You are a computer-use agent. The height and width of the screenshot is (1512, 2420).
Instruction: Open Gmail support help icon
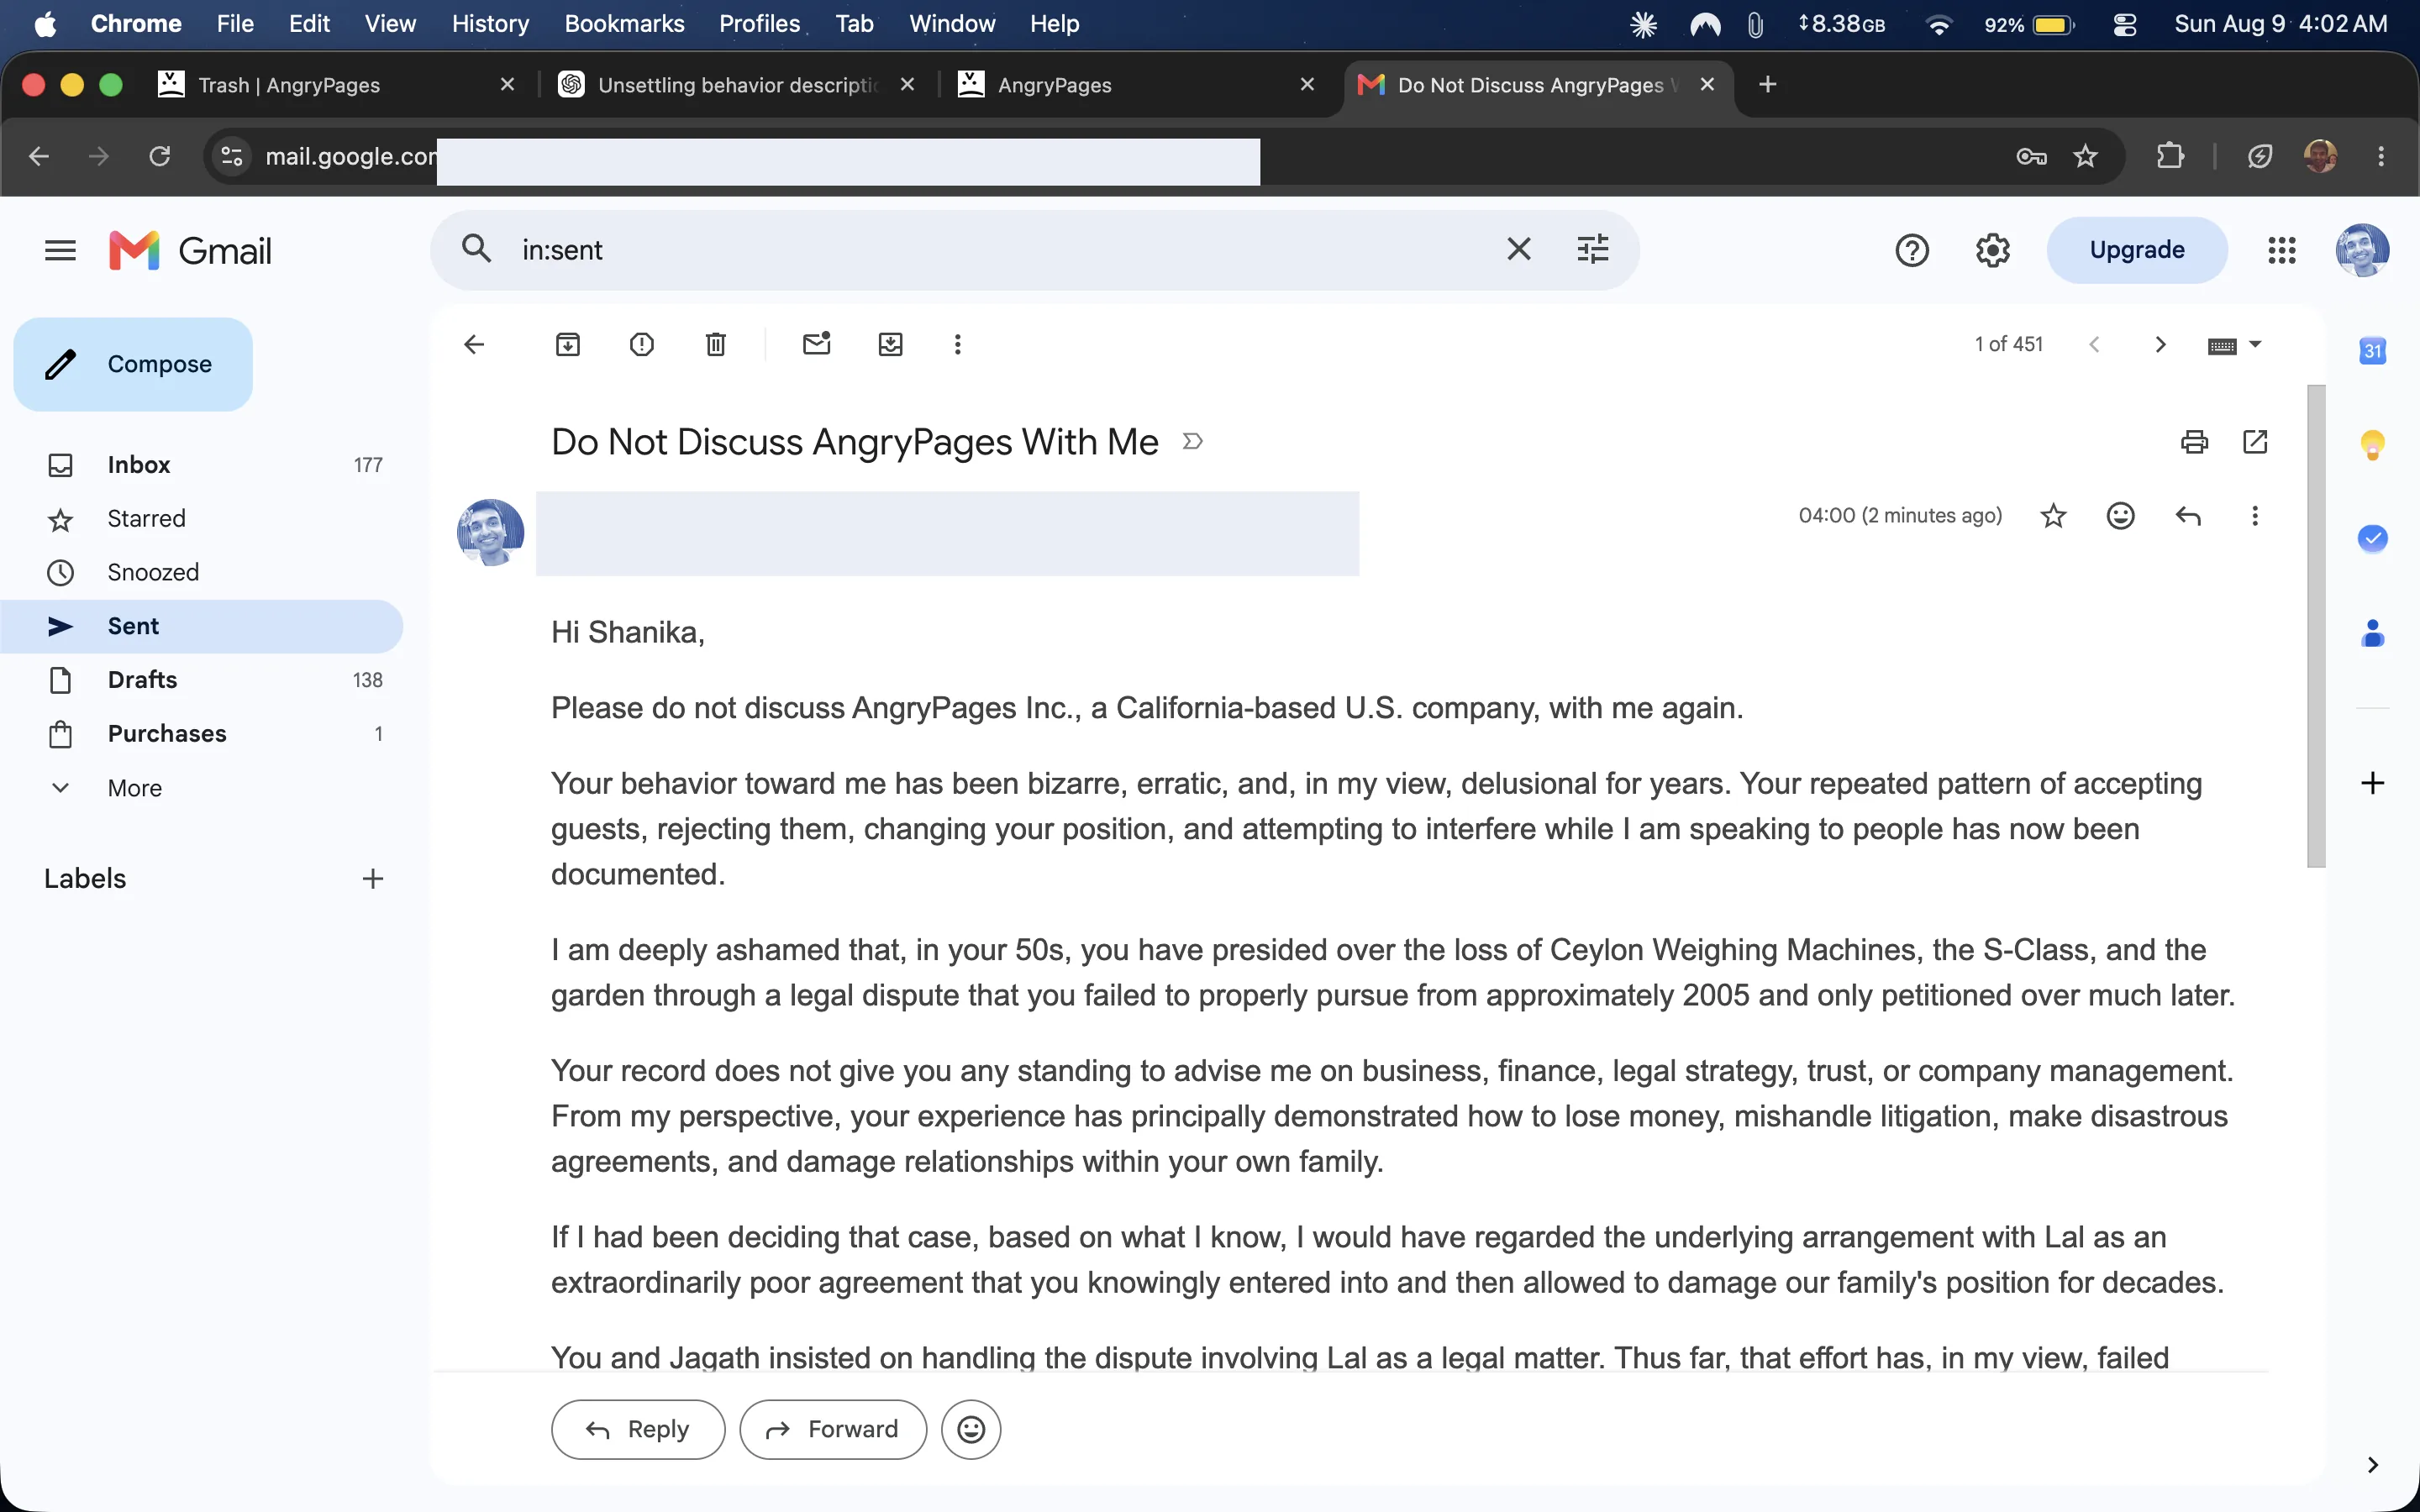tap(1912, 250)
